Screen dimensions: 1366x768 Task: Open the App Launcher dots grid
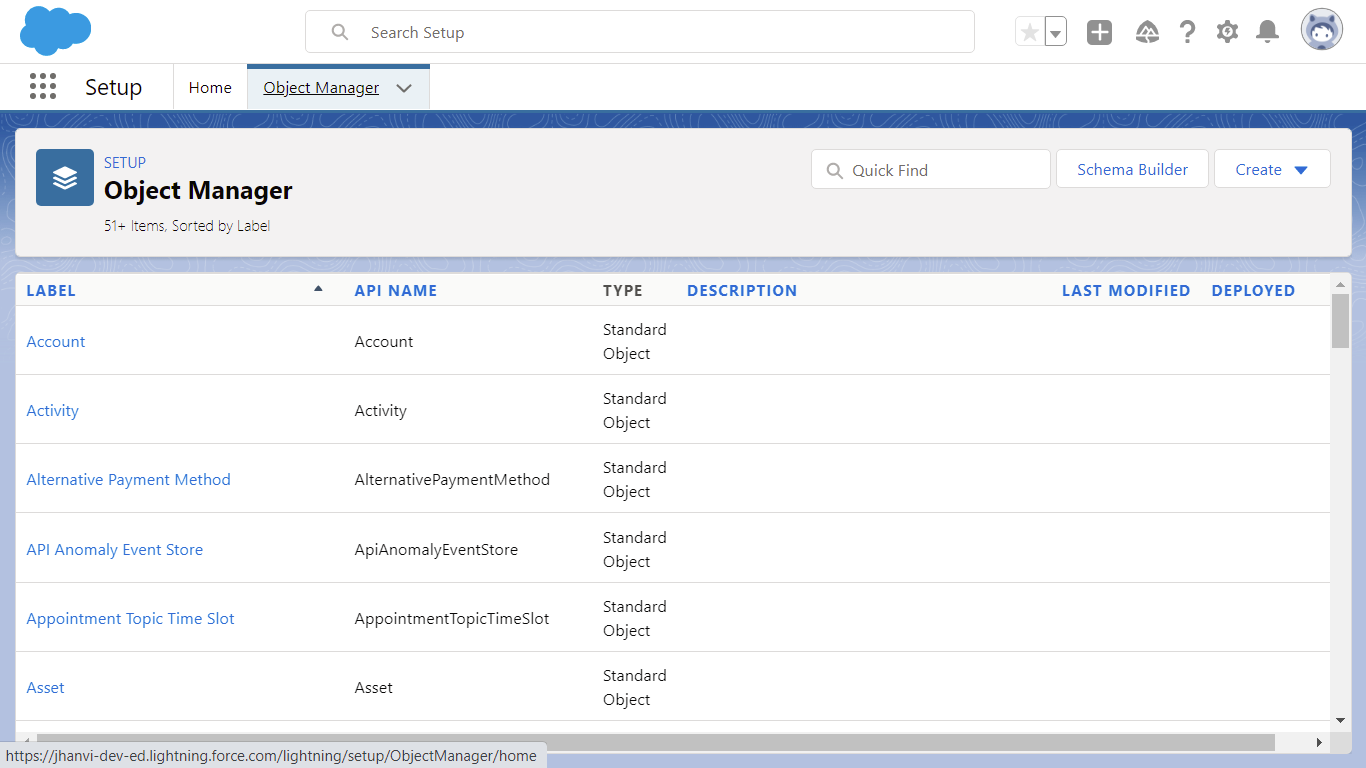(43, 87)
